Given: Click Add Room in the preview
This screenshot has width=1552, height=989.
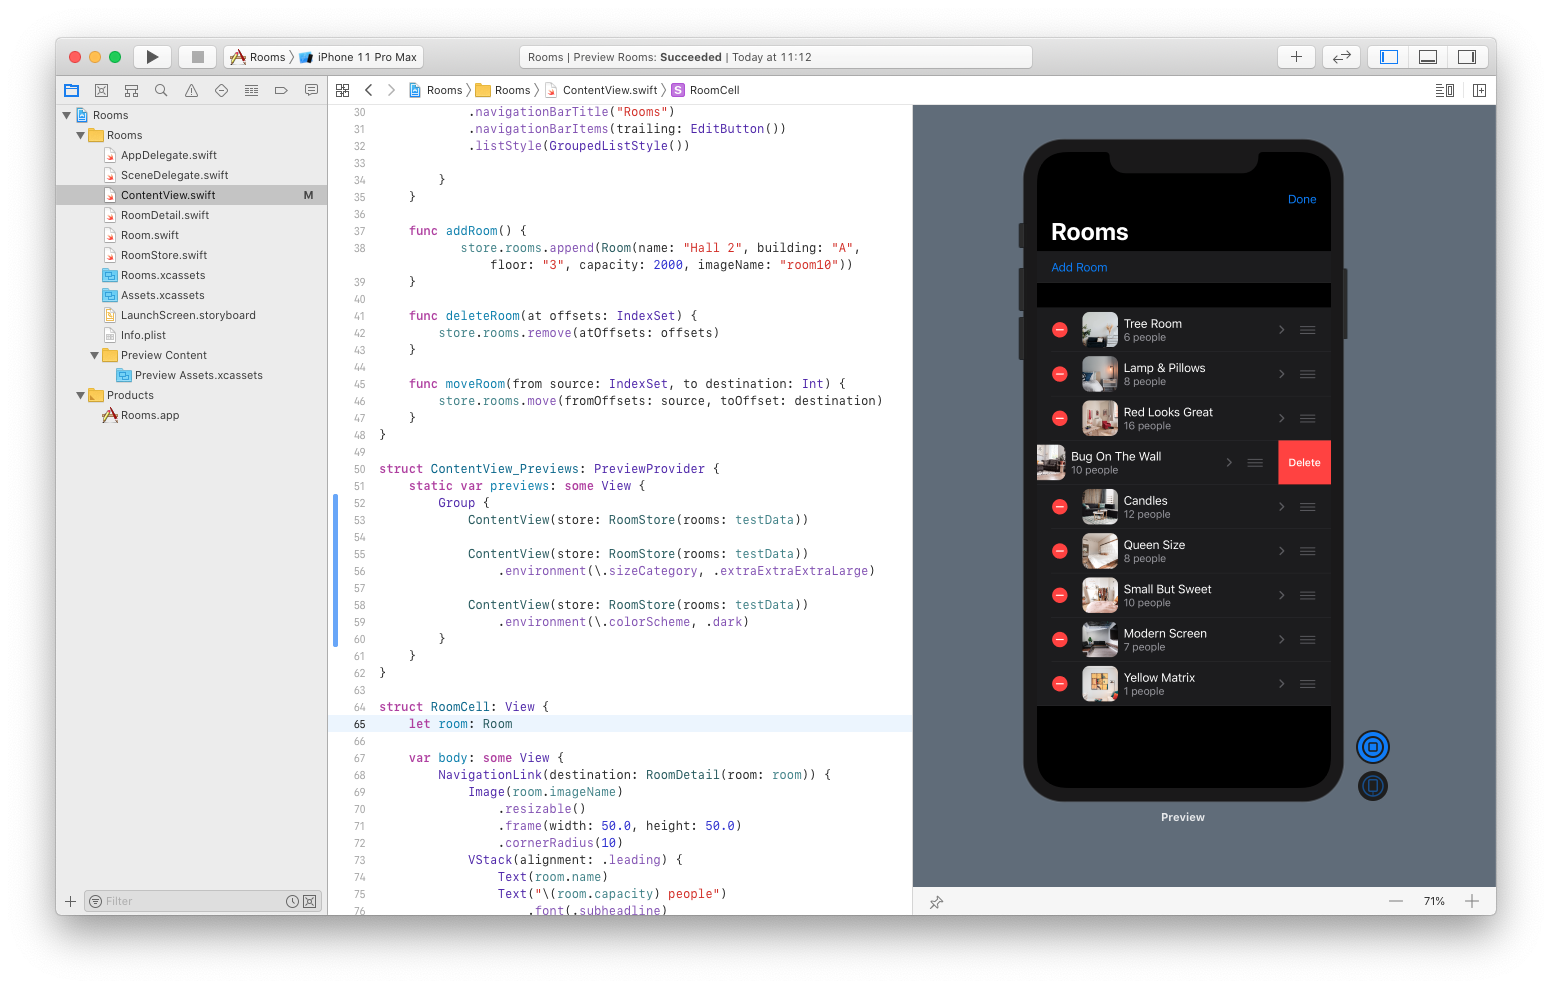Looking at the screenshot, I should click(x=1079, y=267).
